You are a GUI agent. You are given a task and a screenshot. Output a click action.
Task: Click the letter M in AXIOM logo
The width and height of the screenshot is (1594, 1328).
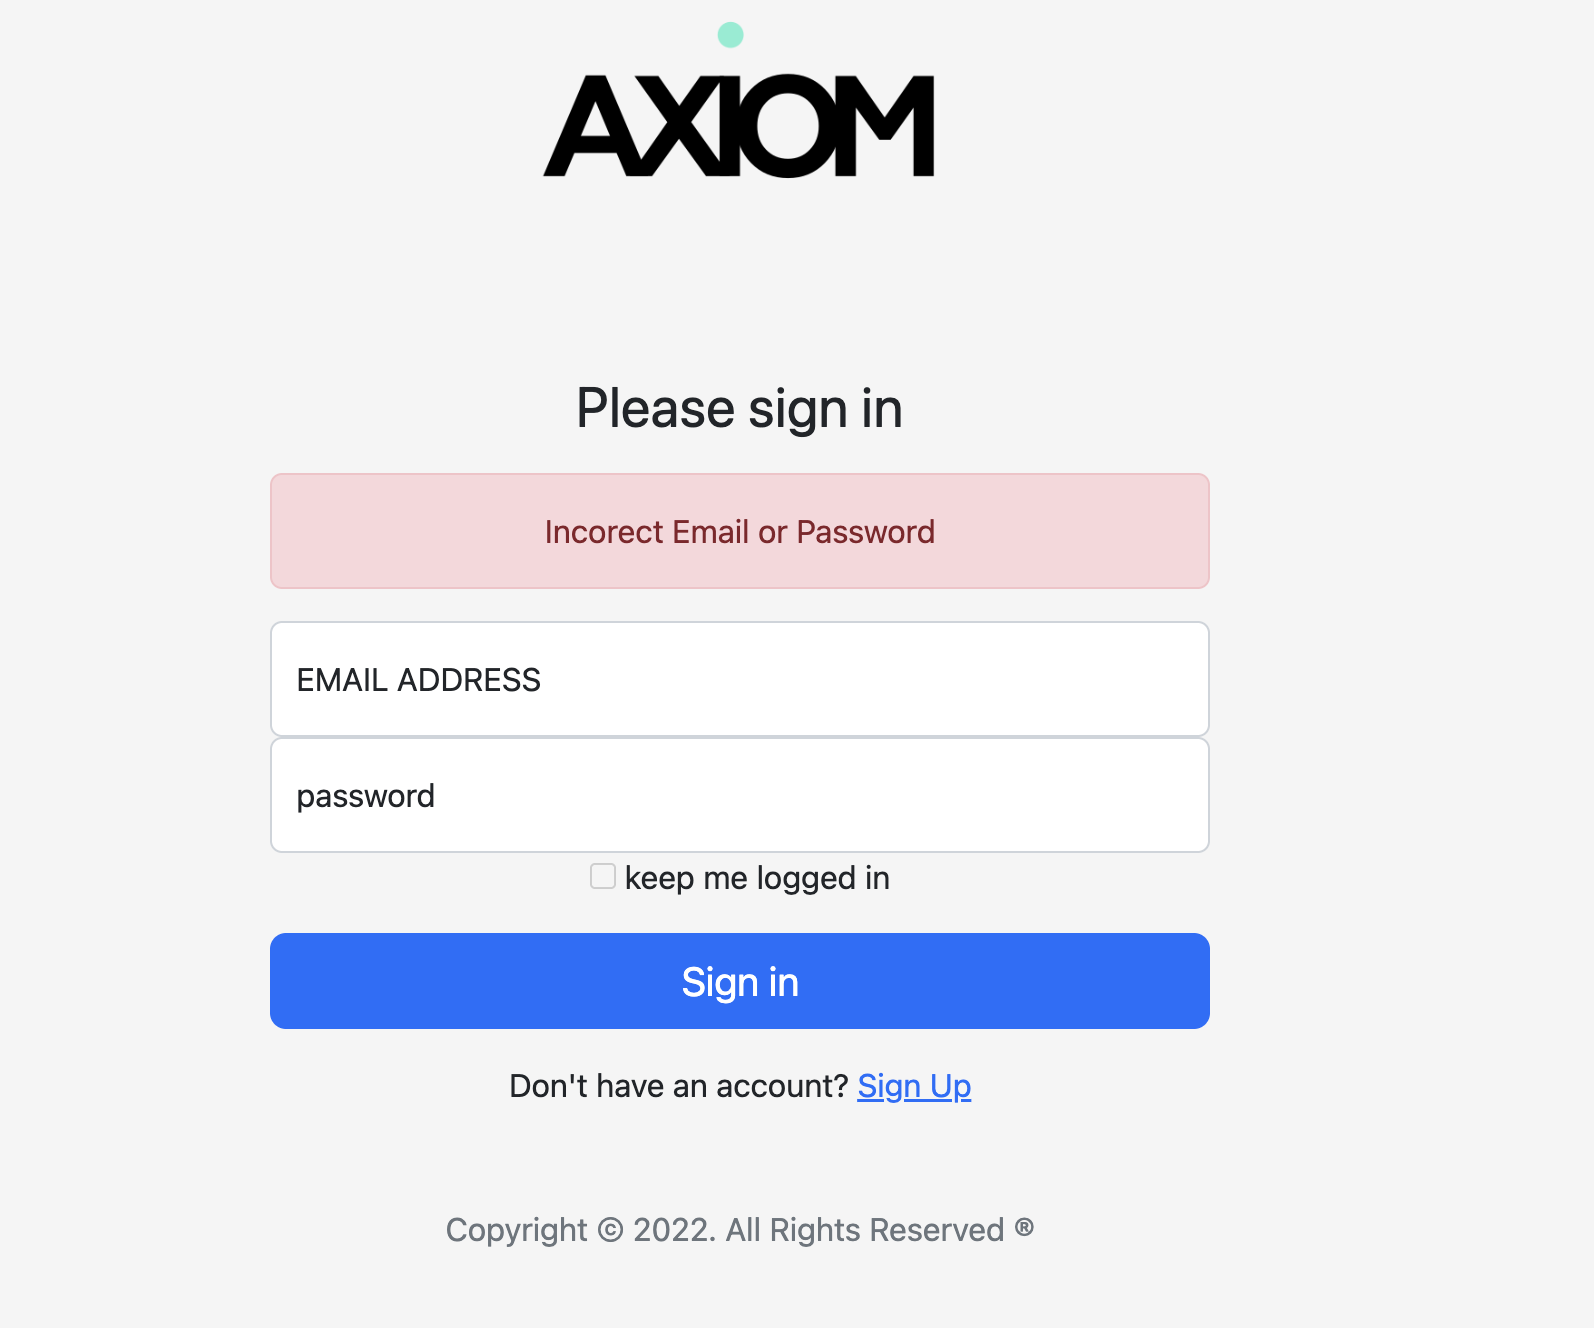point(881,126)
